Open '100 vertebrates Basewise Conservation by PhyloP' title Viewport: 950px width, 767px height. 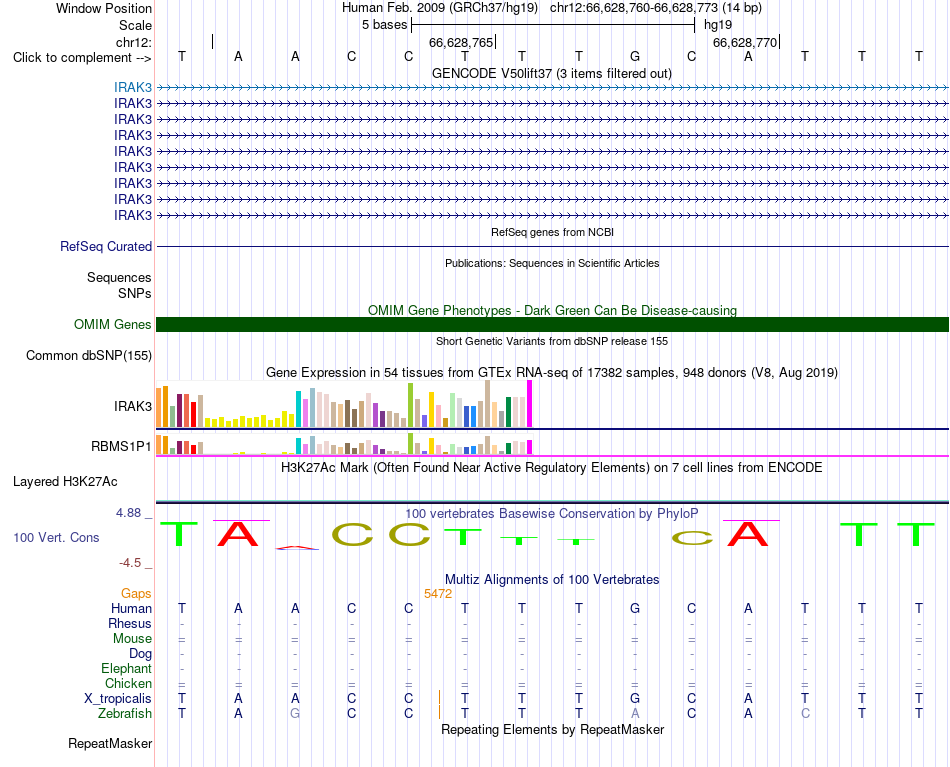(552, 514)
